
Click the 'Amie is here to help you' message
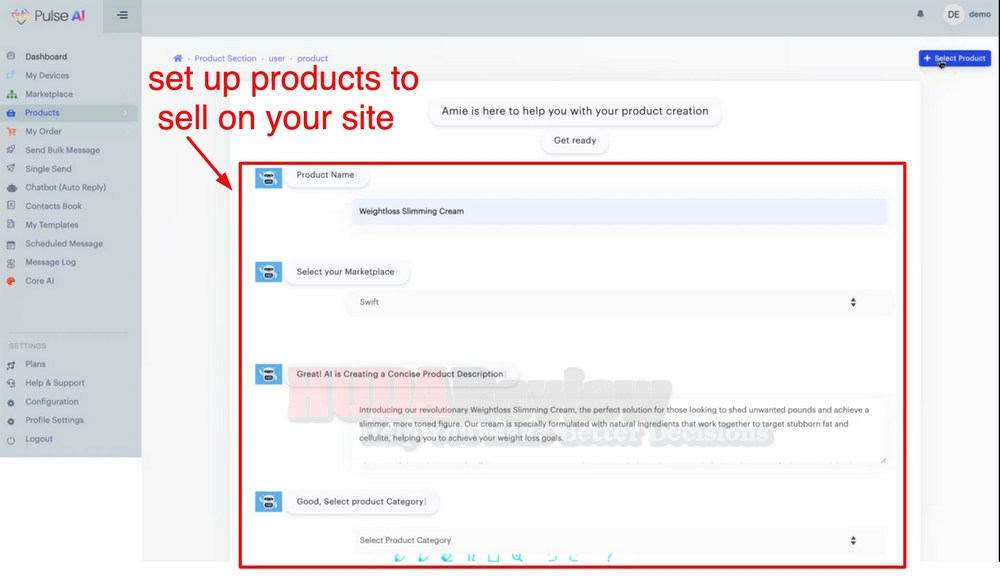[575, 111]
